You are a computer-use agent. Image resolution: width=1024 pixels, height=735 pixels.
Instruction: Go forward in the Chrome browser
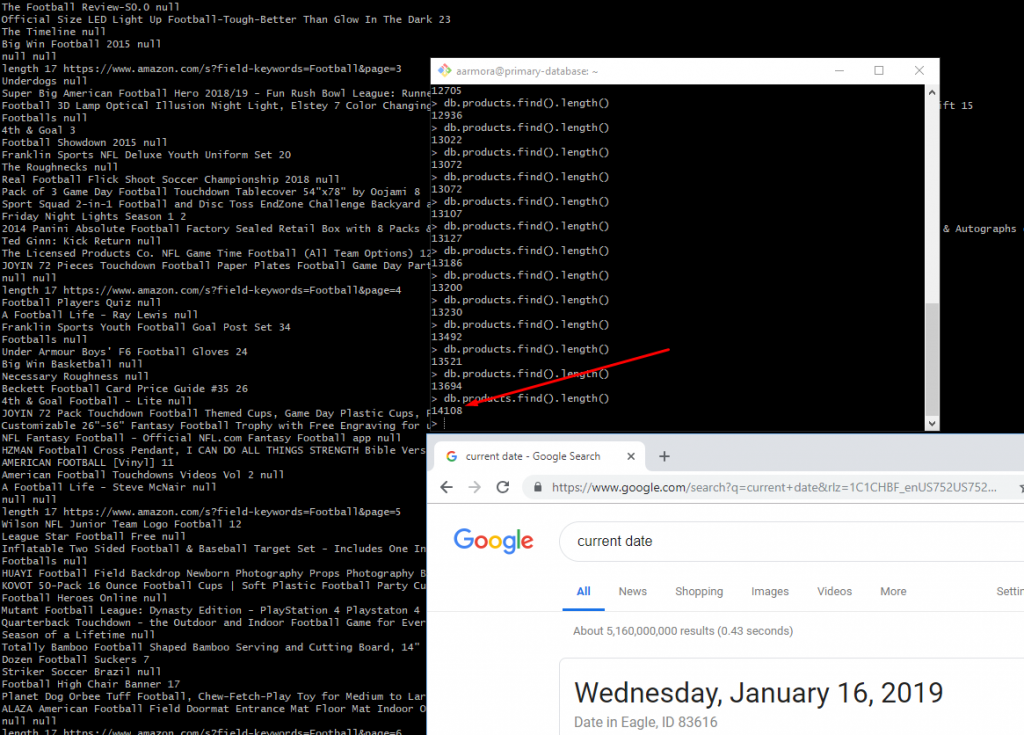474,487
